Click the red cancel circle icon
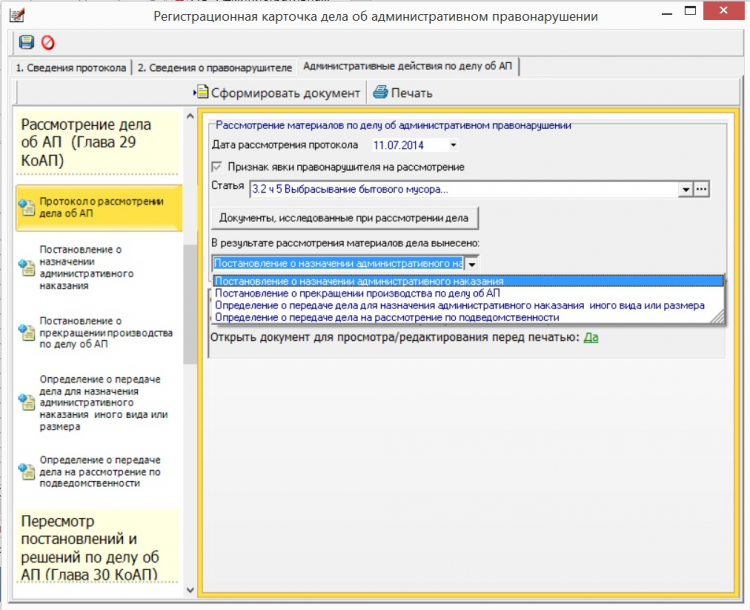Image resolution: width=750 pixels, height=610 pixels. (47, 43)
